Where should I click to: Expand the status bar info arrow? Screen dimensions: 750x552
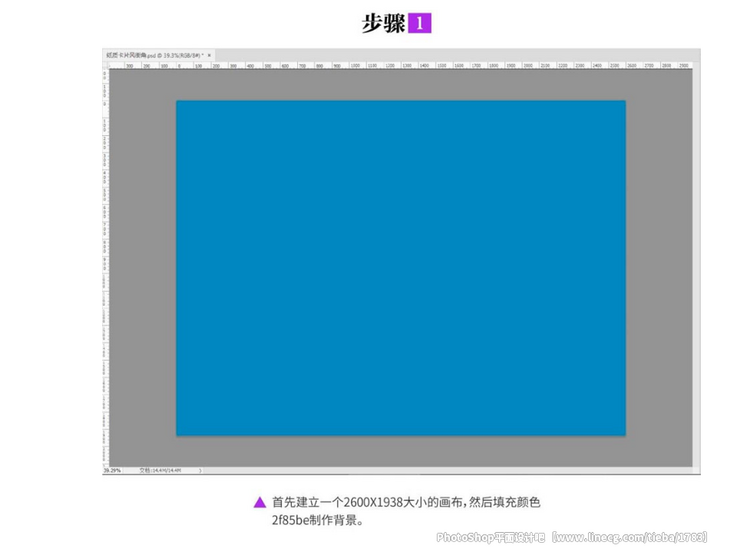(200, 471)
